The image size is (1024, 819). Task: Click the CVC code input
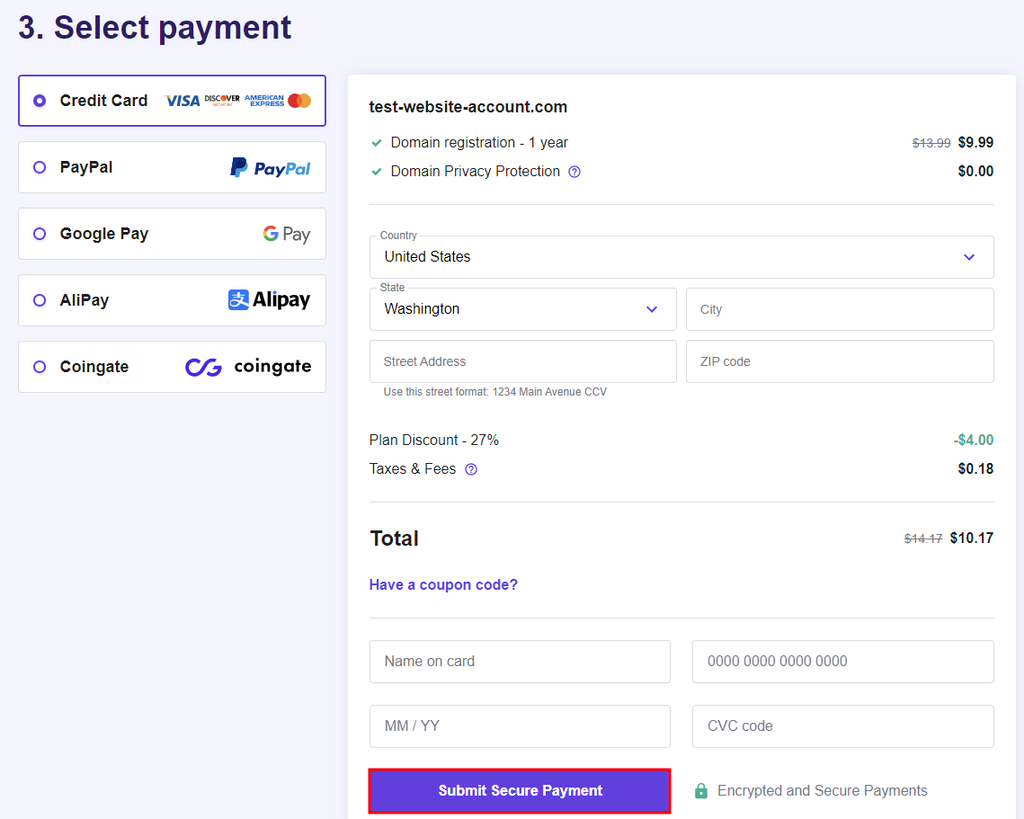[842, 726]
